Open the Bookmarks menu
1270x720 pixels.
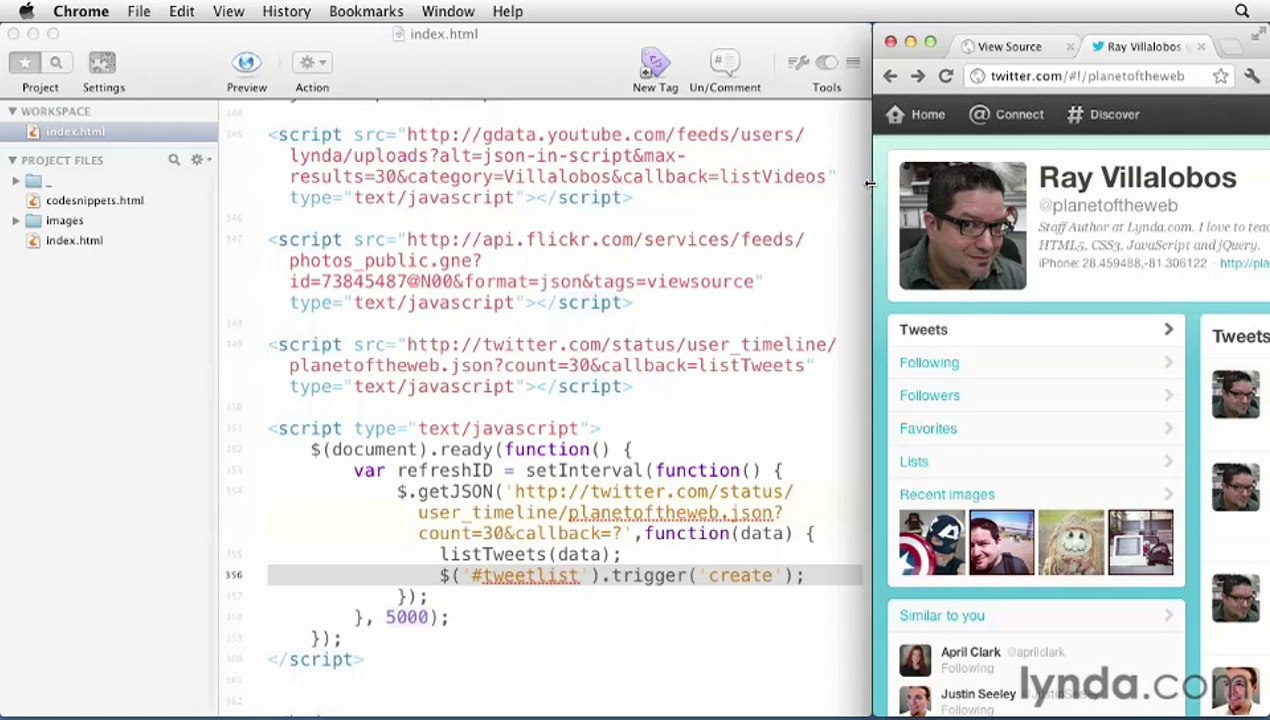pos(366,11)
